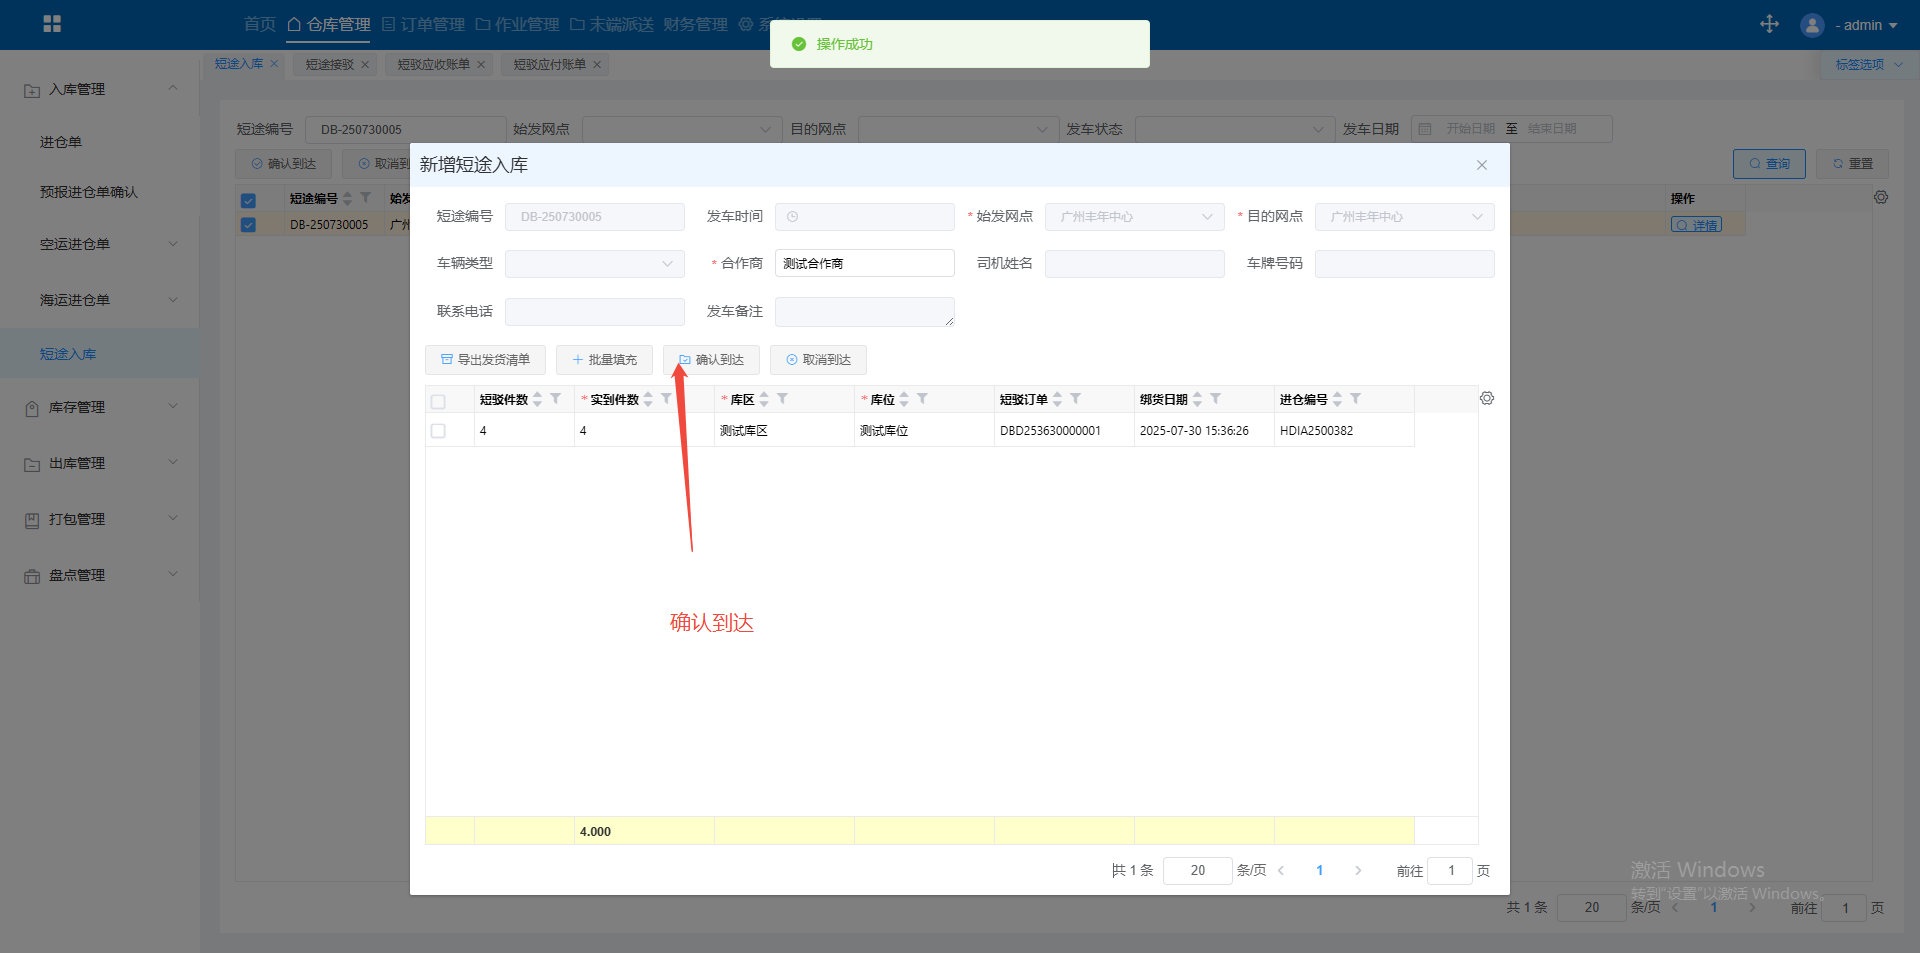Click the grid menu icon at top-left
The image size is (1920, 953).
[52, 24]
